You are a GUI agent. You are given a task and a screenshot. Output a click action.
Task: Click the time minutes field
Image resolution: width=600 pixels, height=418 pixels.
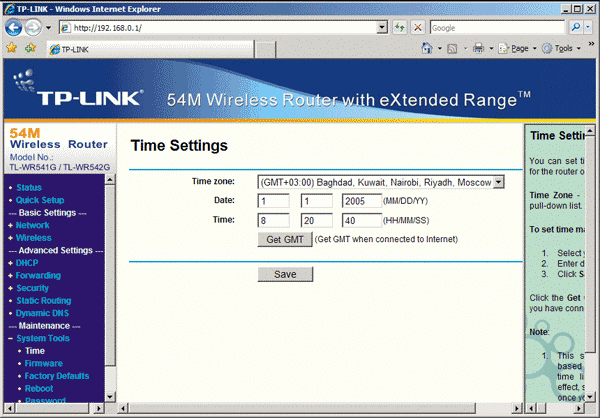pyautogui.click(x=316, y=220)
